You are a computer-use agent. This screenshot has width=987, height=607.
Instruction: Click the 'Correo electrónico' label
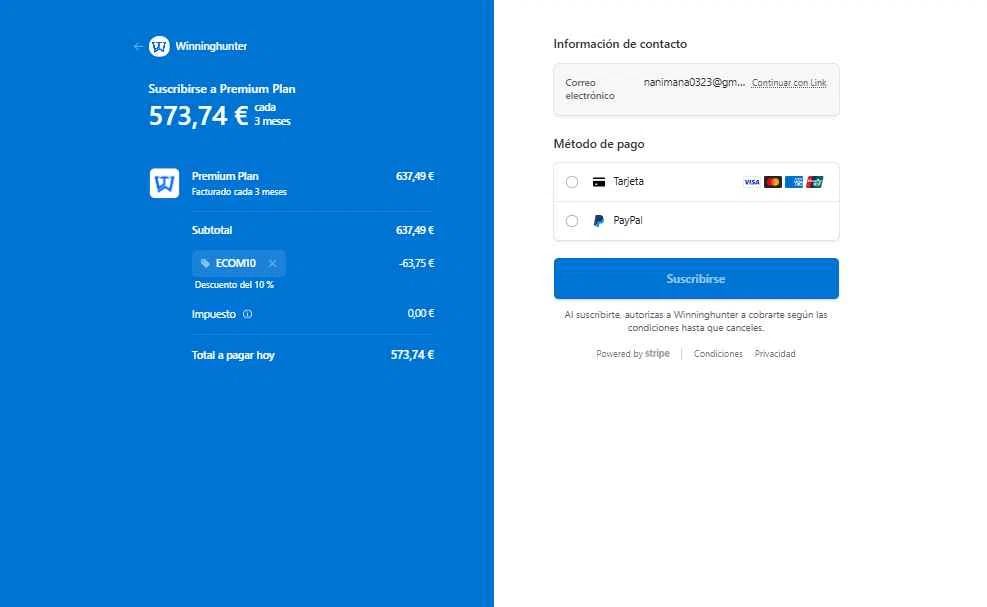(x=590, y=89)
